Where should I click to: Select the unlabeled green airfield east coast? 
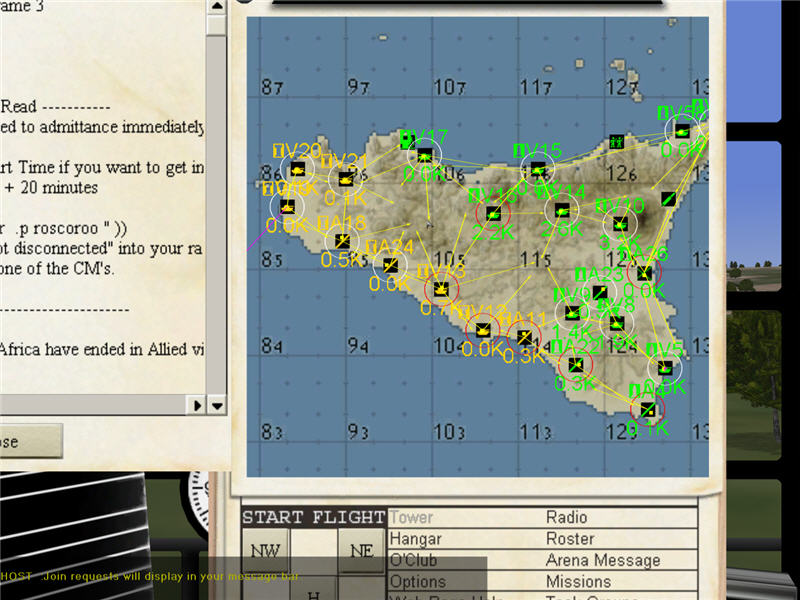click(668, 199)
